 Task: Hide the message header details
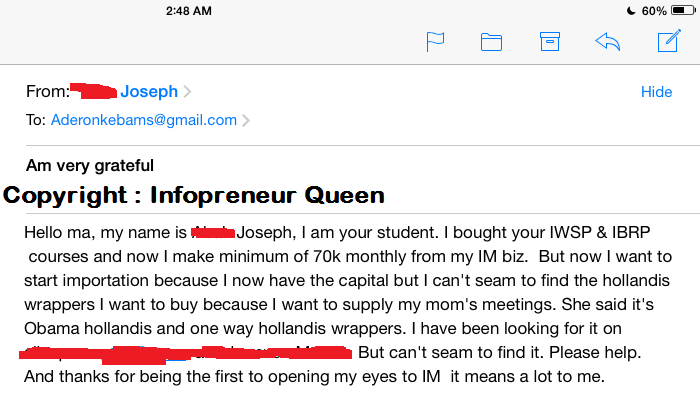tap(656, 91)
